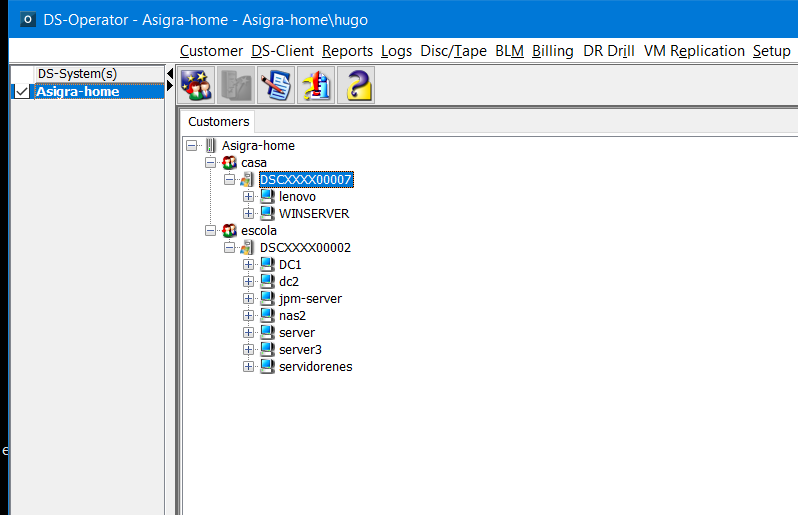Open the DS-Client menu

[x=282, y=51]
